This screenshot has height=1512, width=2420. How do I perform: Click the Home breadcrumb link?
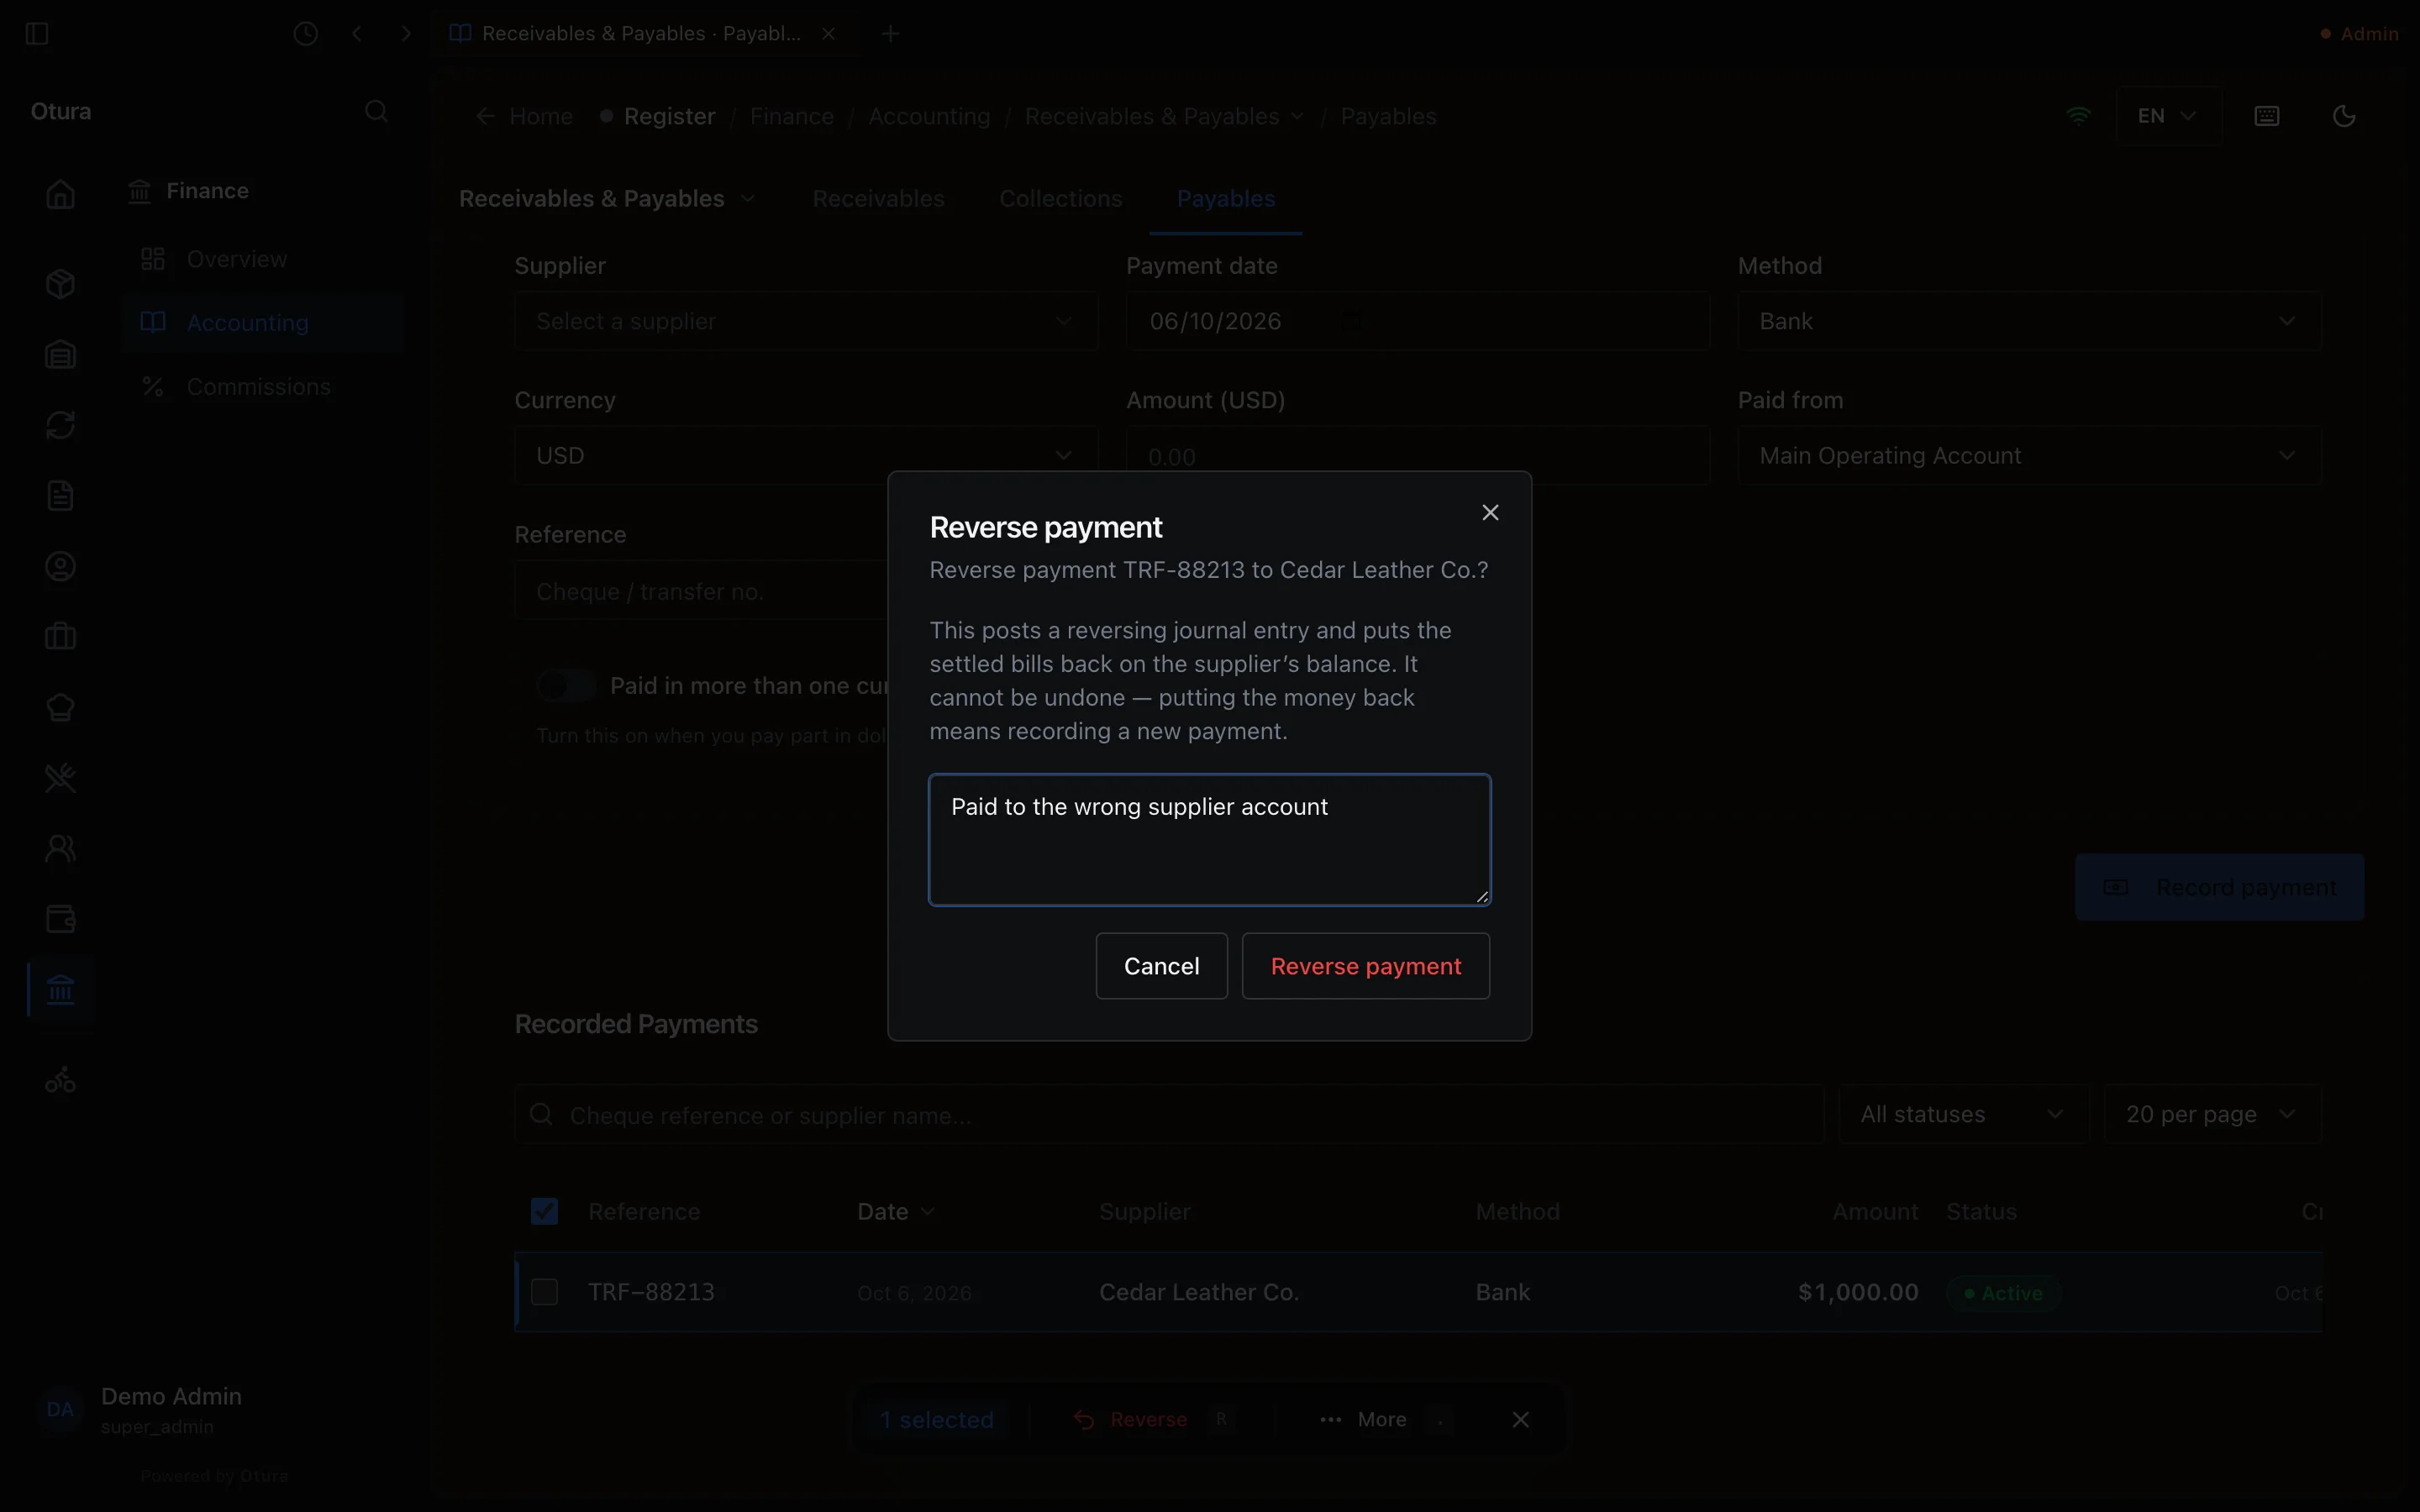coord(540,116)
